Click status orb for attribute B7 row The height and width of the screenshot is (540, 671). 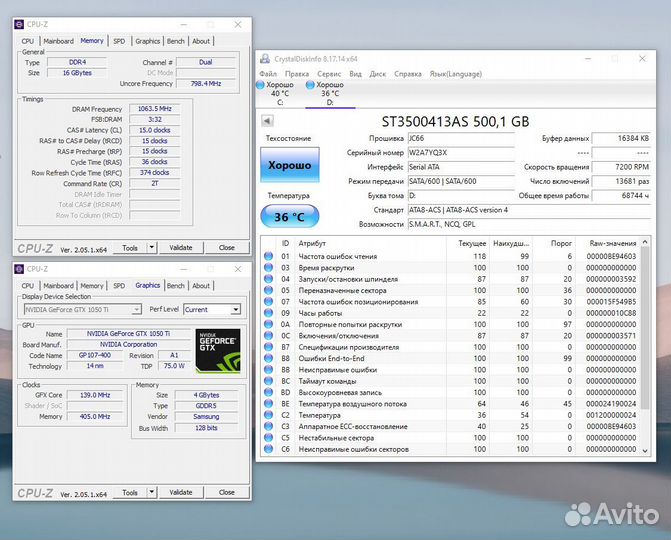pyautogui.click(x=268, y=347)
